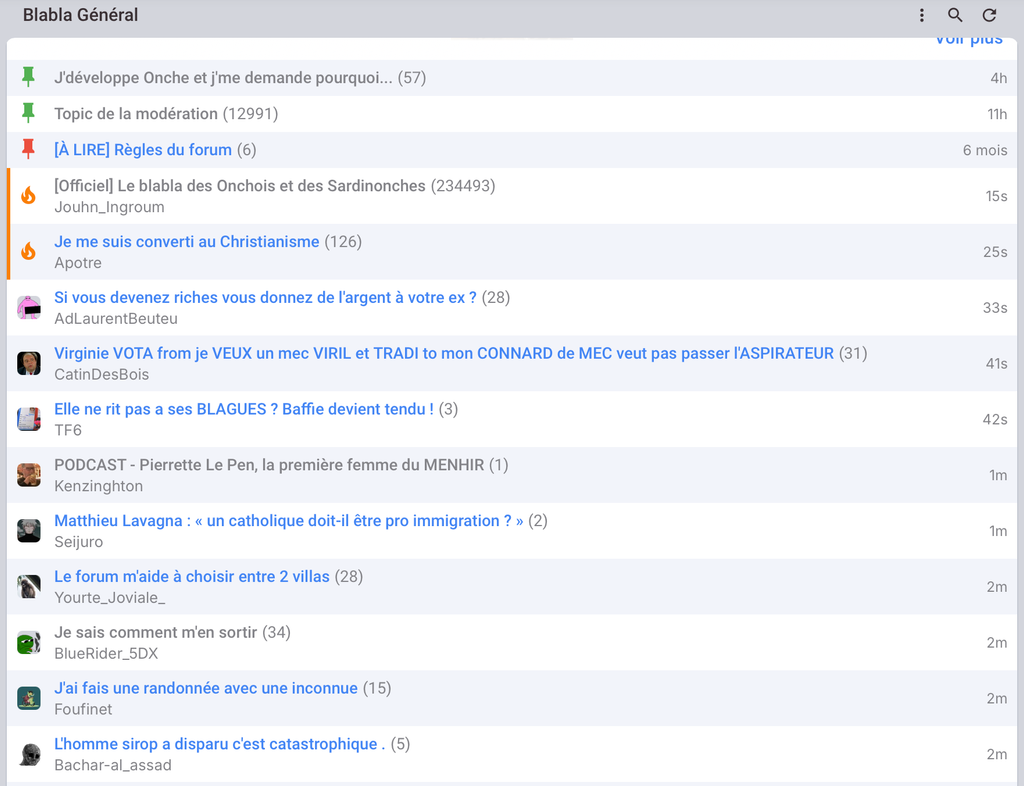The image size is (1024, 786).
Task: Click BlueRider_5DX's frog avatar
Action: (29, 642)
